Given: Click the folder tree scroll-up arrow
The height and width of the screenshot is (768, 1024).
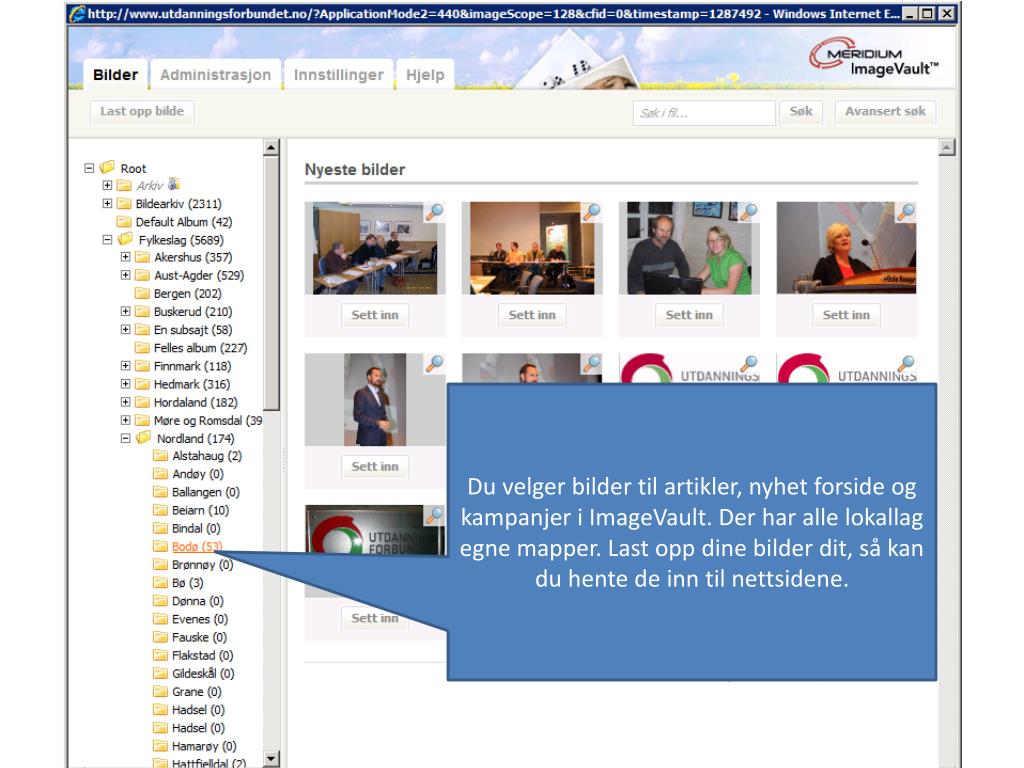Looking at the screenshot, I should [271, 148].
